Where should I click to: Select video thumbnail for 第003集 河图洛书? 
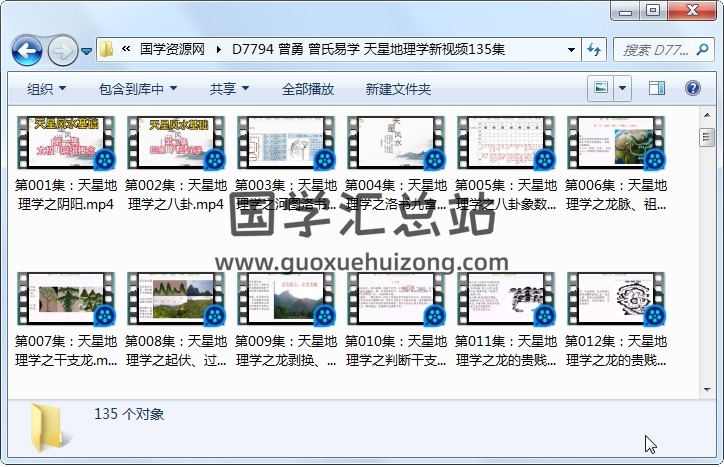[286, 142]
